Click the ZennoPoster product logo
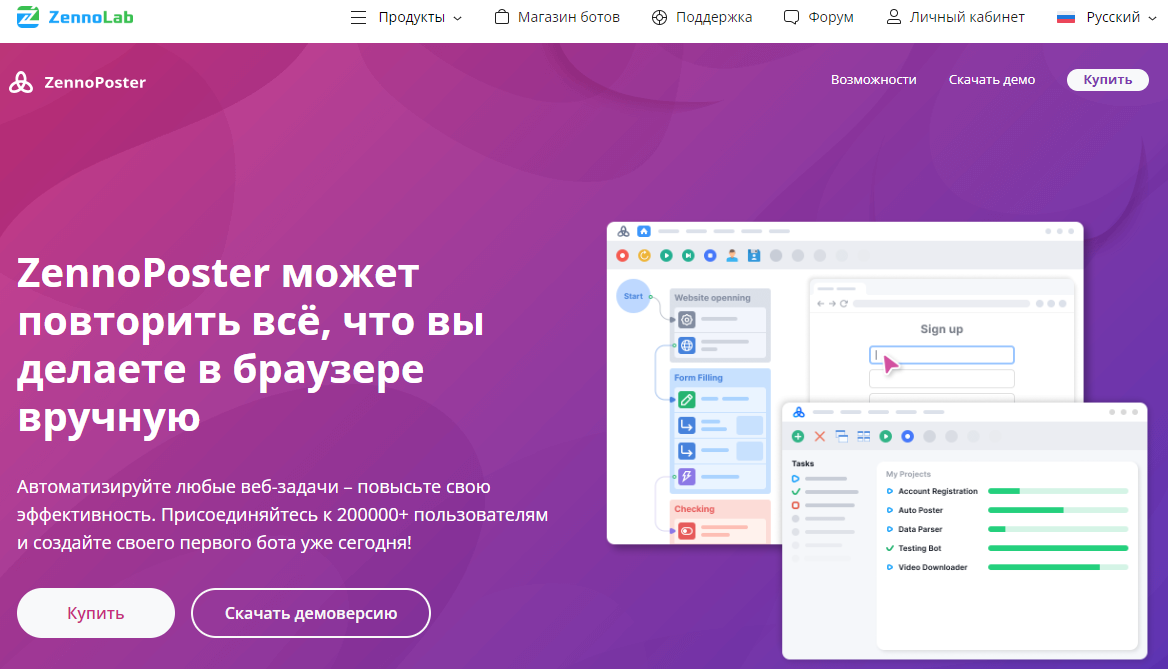1168x669 pixels. click(x=77, y=82)
